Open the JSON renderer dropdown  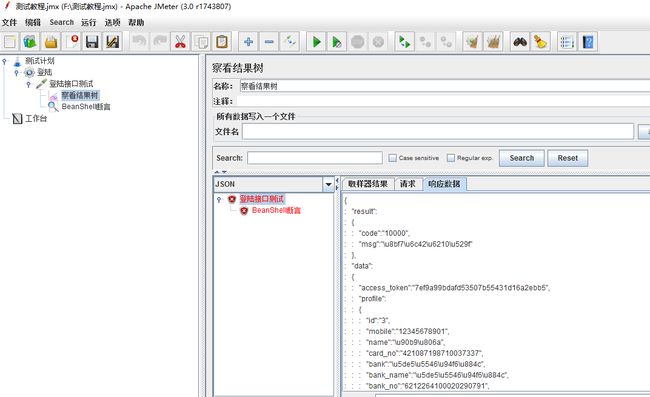[x=328, y=184]
